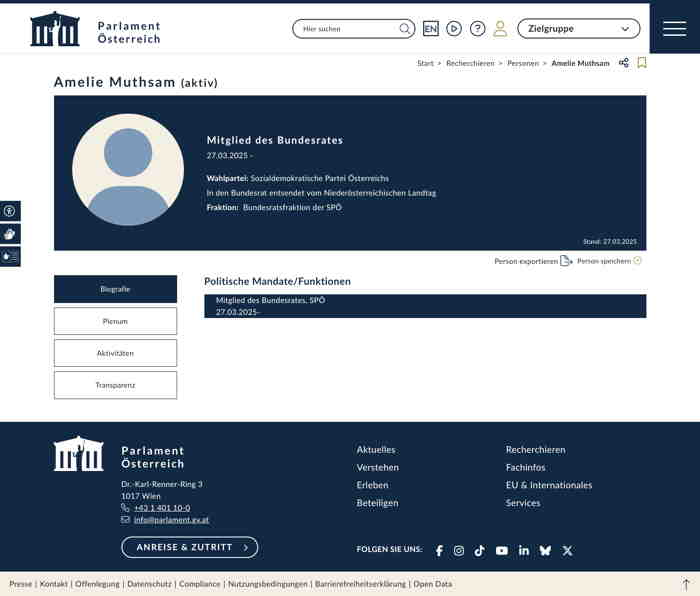Click 'Sozialdemokratische Partei Österreichs' text
700x596 pixels.
coord(320,179)
